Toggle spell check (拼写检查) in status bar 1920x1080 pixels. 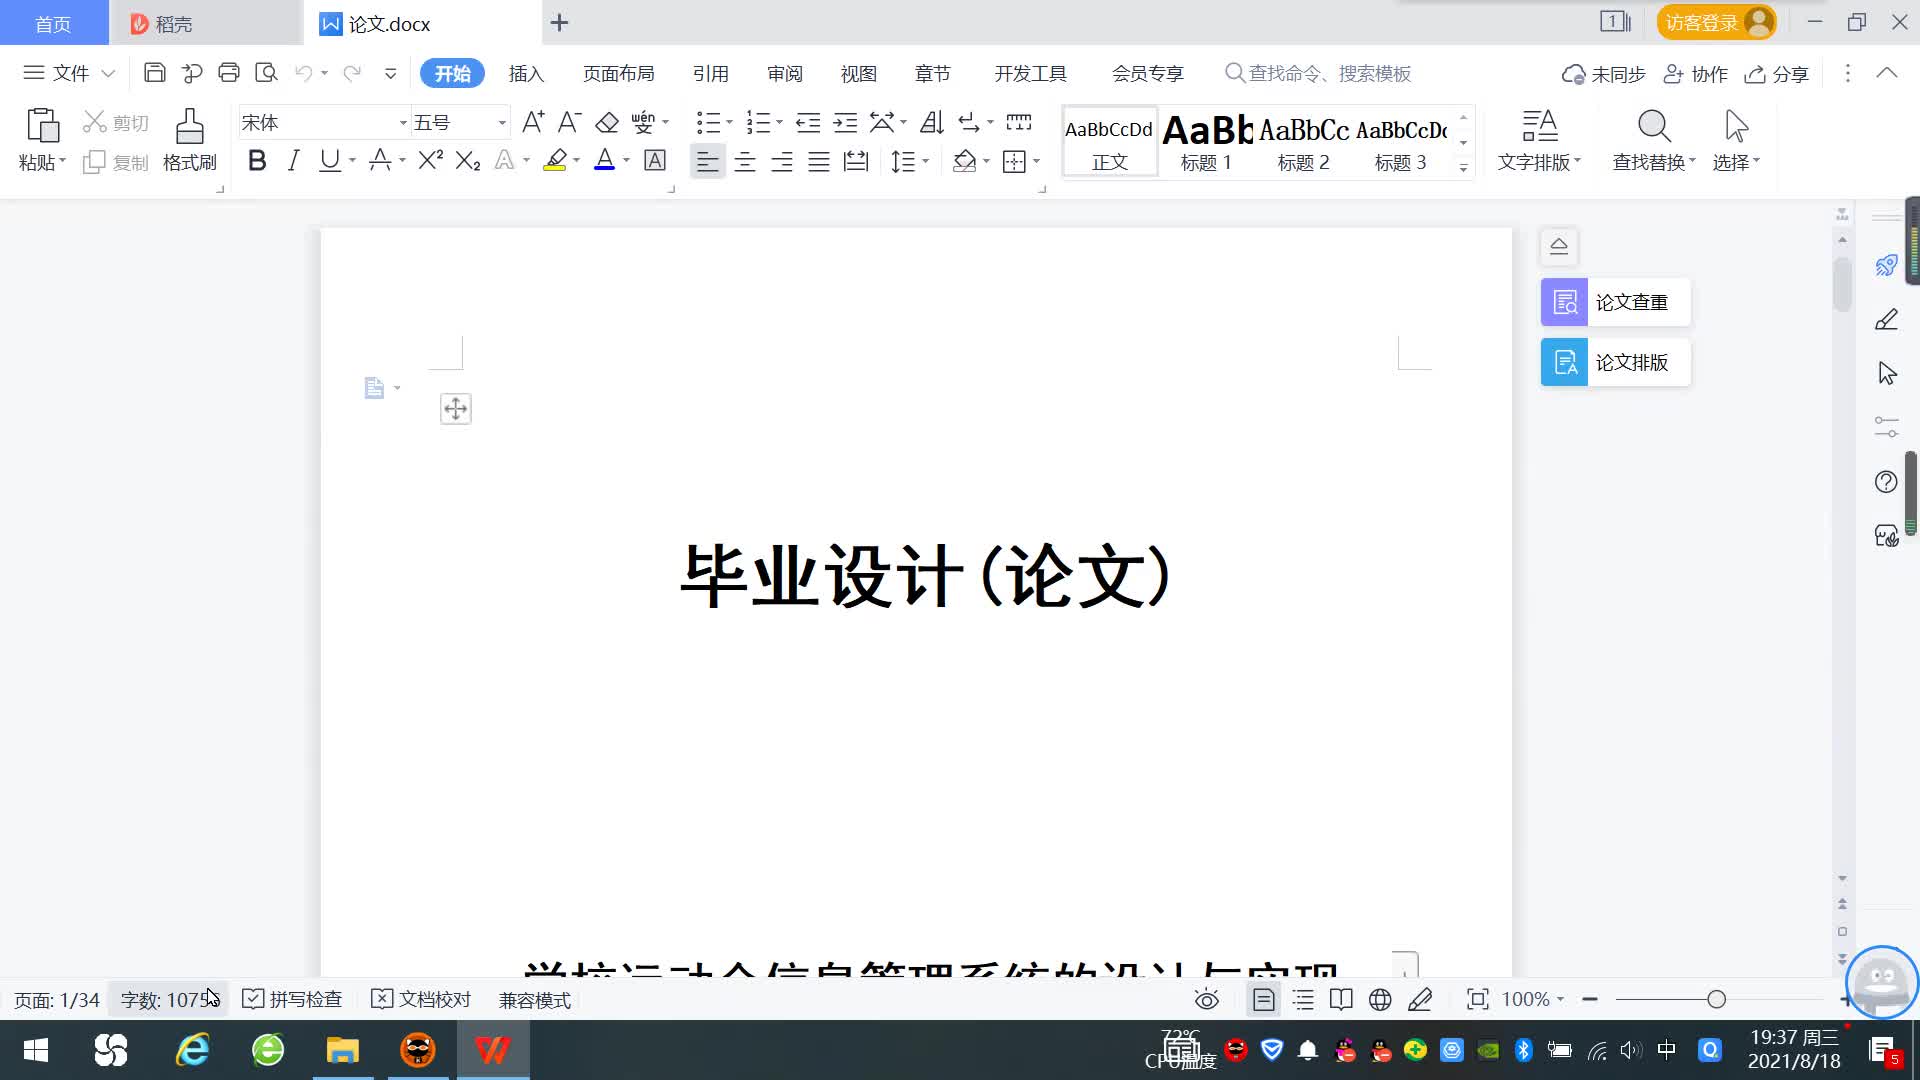click(292, 999)
